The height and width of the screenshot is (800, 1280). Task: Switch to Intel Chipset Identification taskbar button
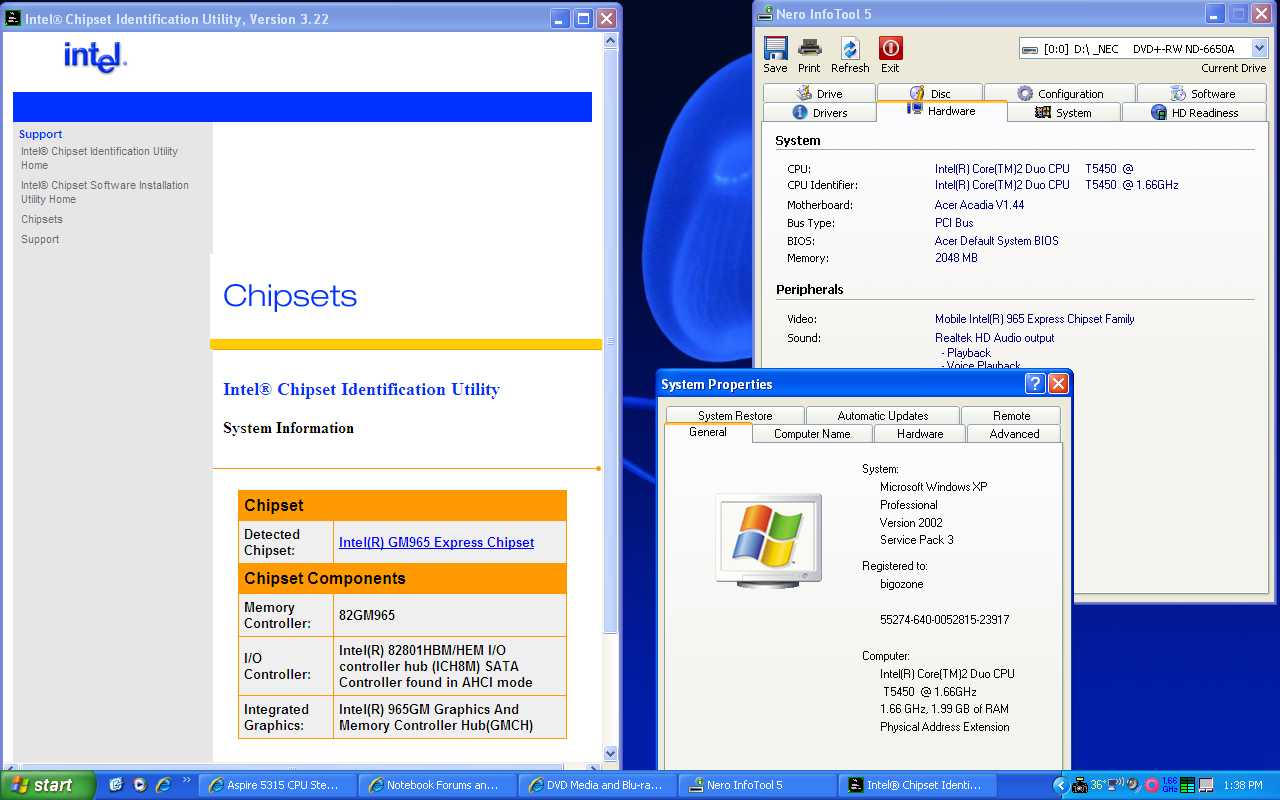click(918, 785)
